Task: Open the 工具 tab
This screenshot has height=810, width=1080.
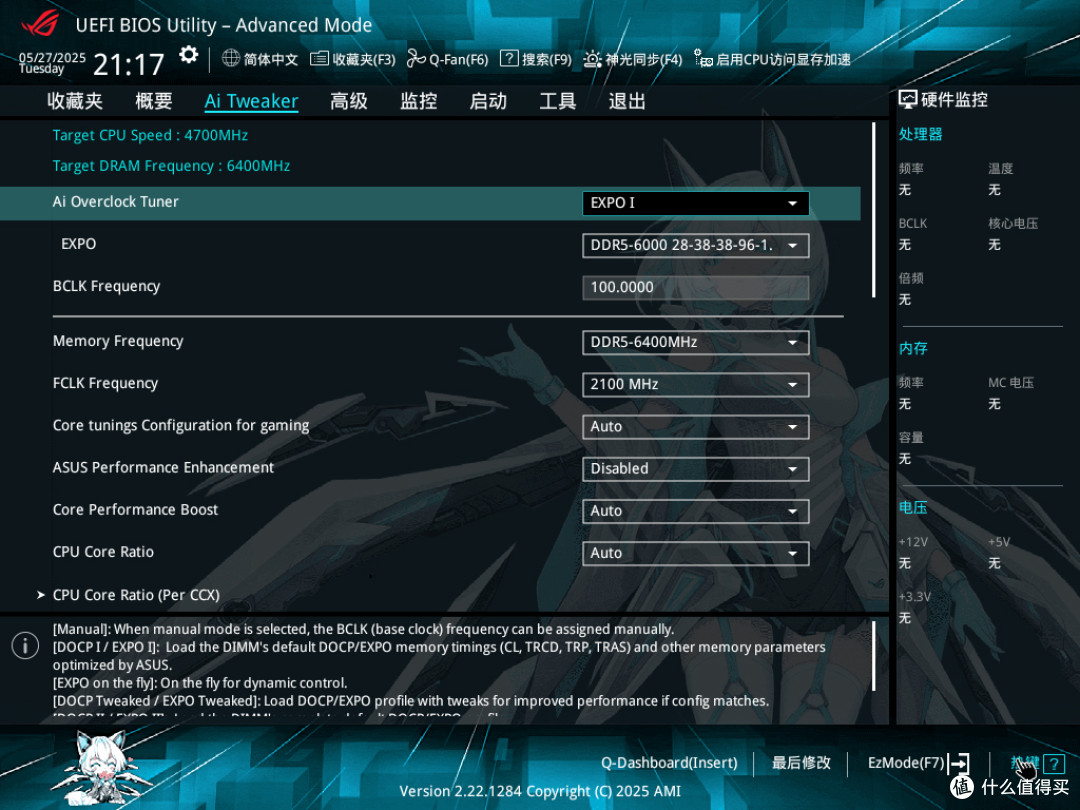Action: (557, 101)
